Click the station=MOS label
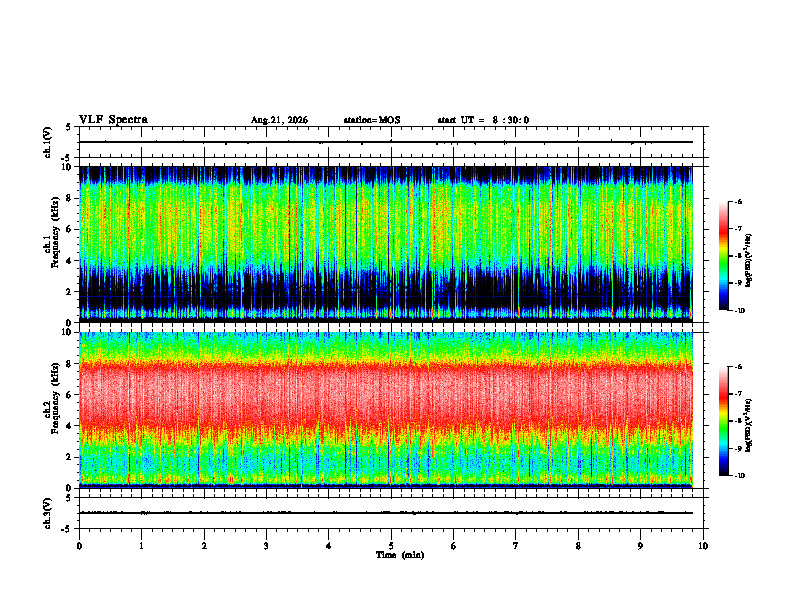Viewport: 792px width, 612px height. (372, 120)
